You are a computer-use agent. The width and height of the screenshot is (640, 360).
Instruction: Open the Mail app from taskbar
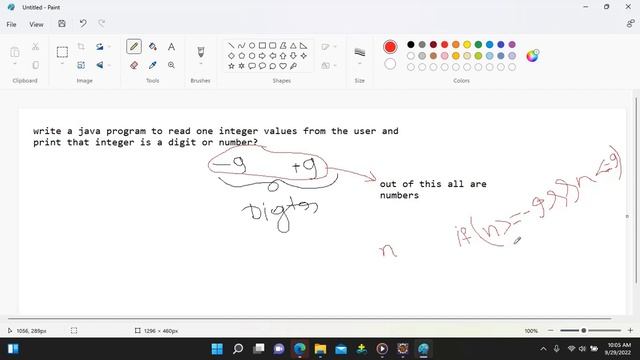pos(341,349)
